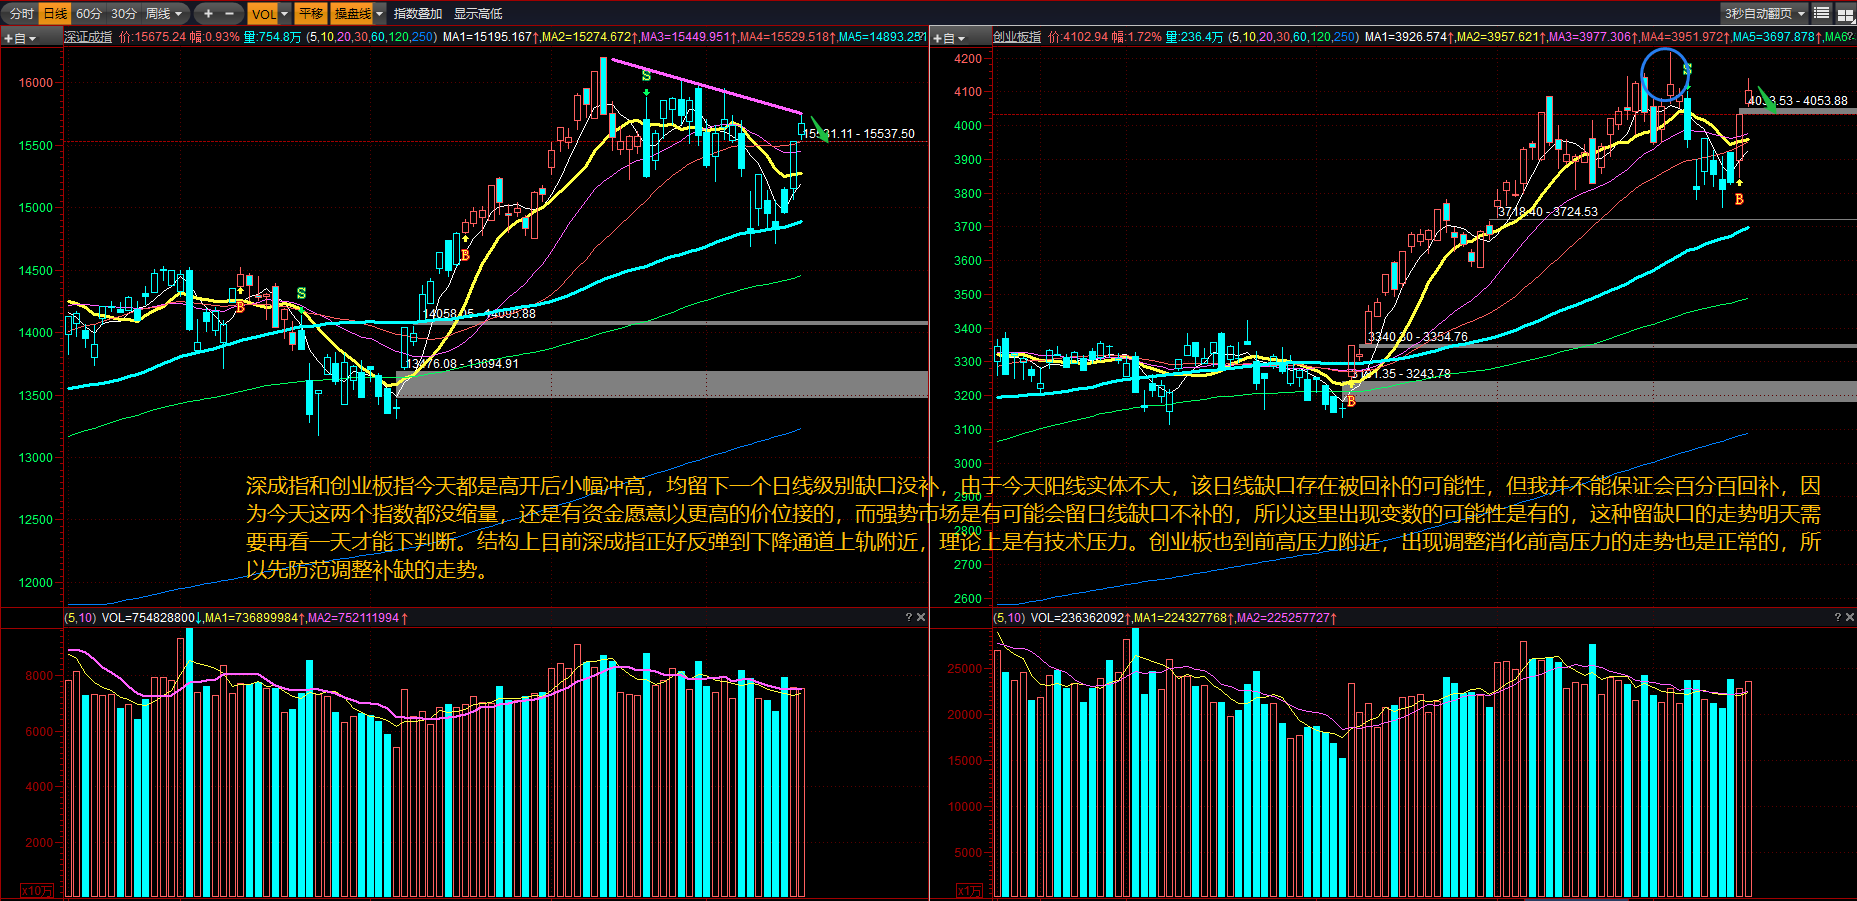Click the VOL=236362092 volume readout
1857x901 pixels.
(x=1080, y=618)
